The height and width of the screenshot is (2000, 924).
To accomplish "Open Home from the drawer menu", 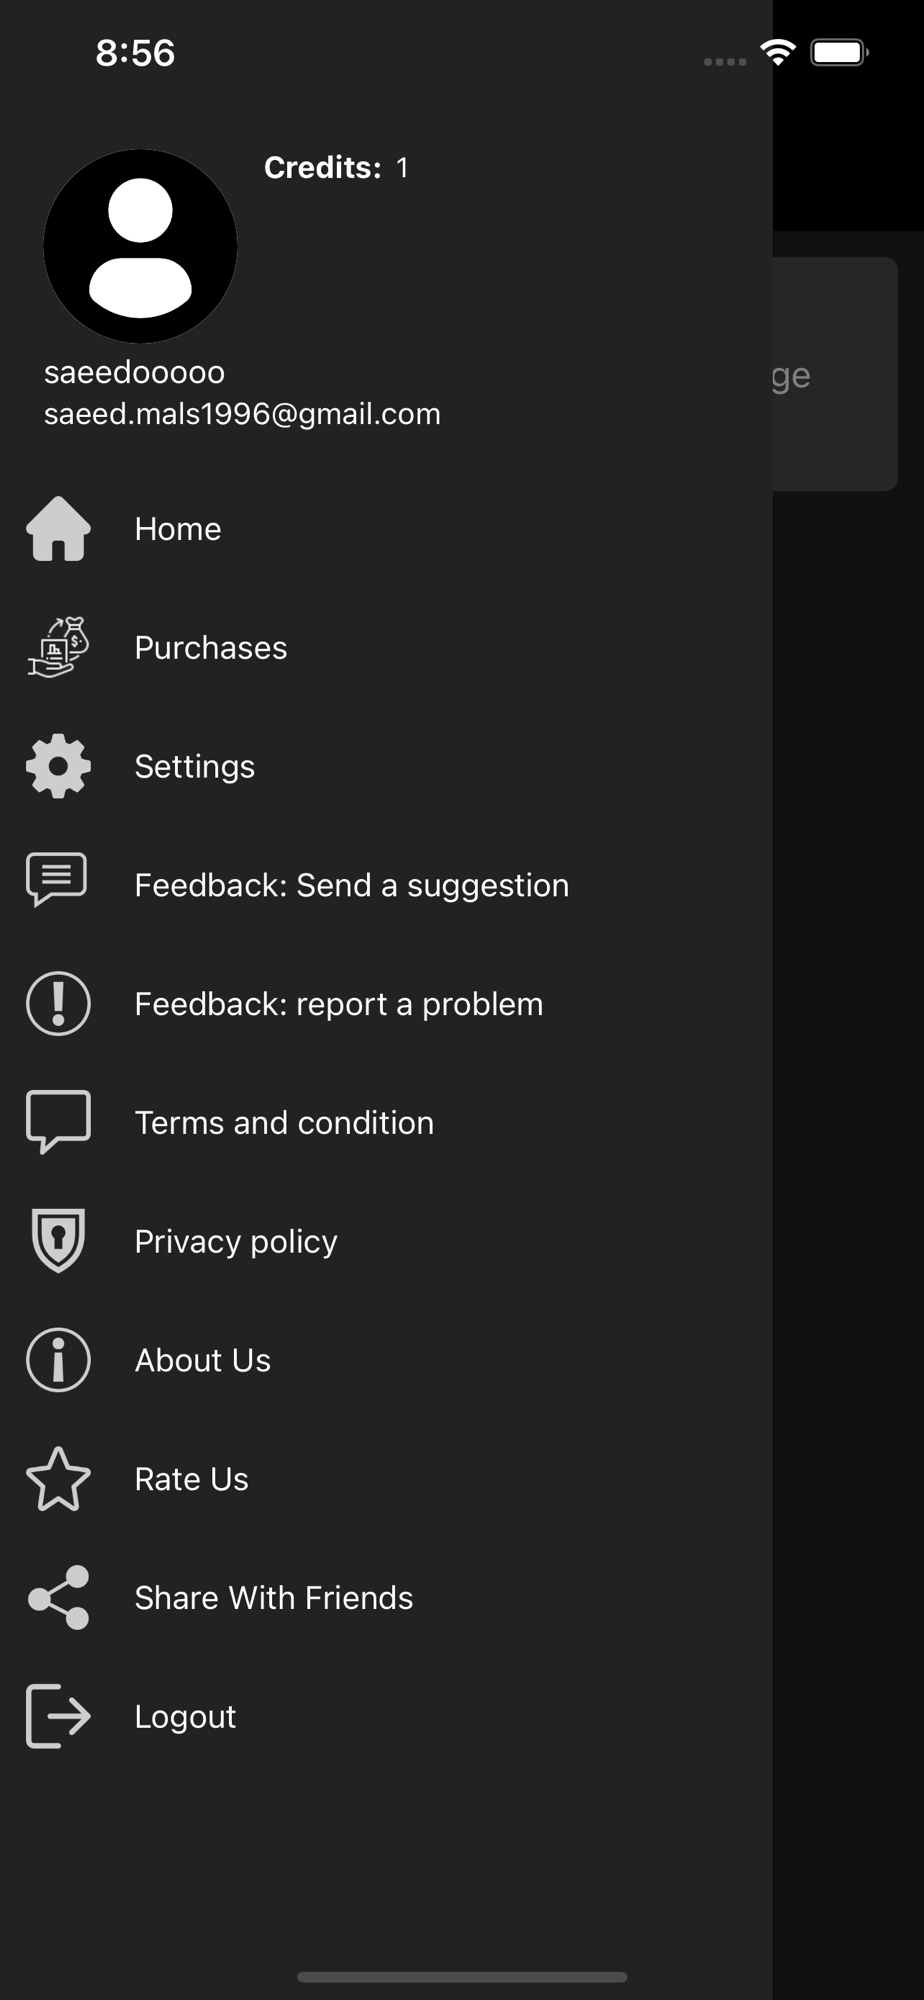I will [x=178, y=529].
